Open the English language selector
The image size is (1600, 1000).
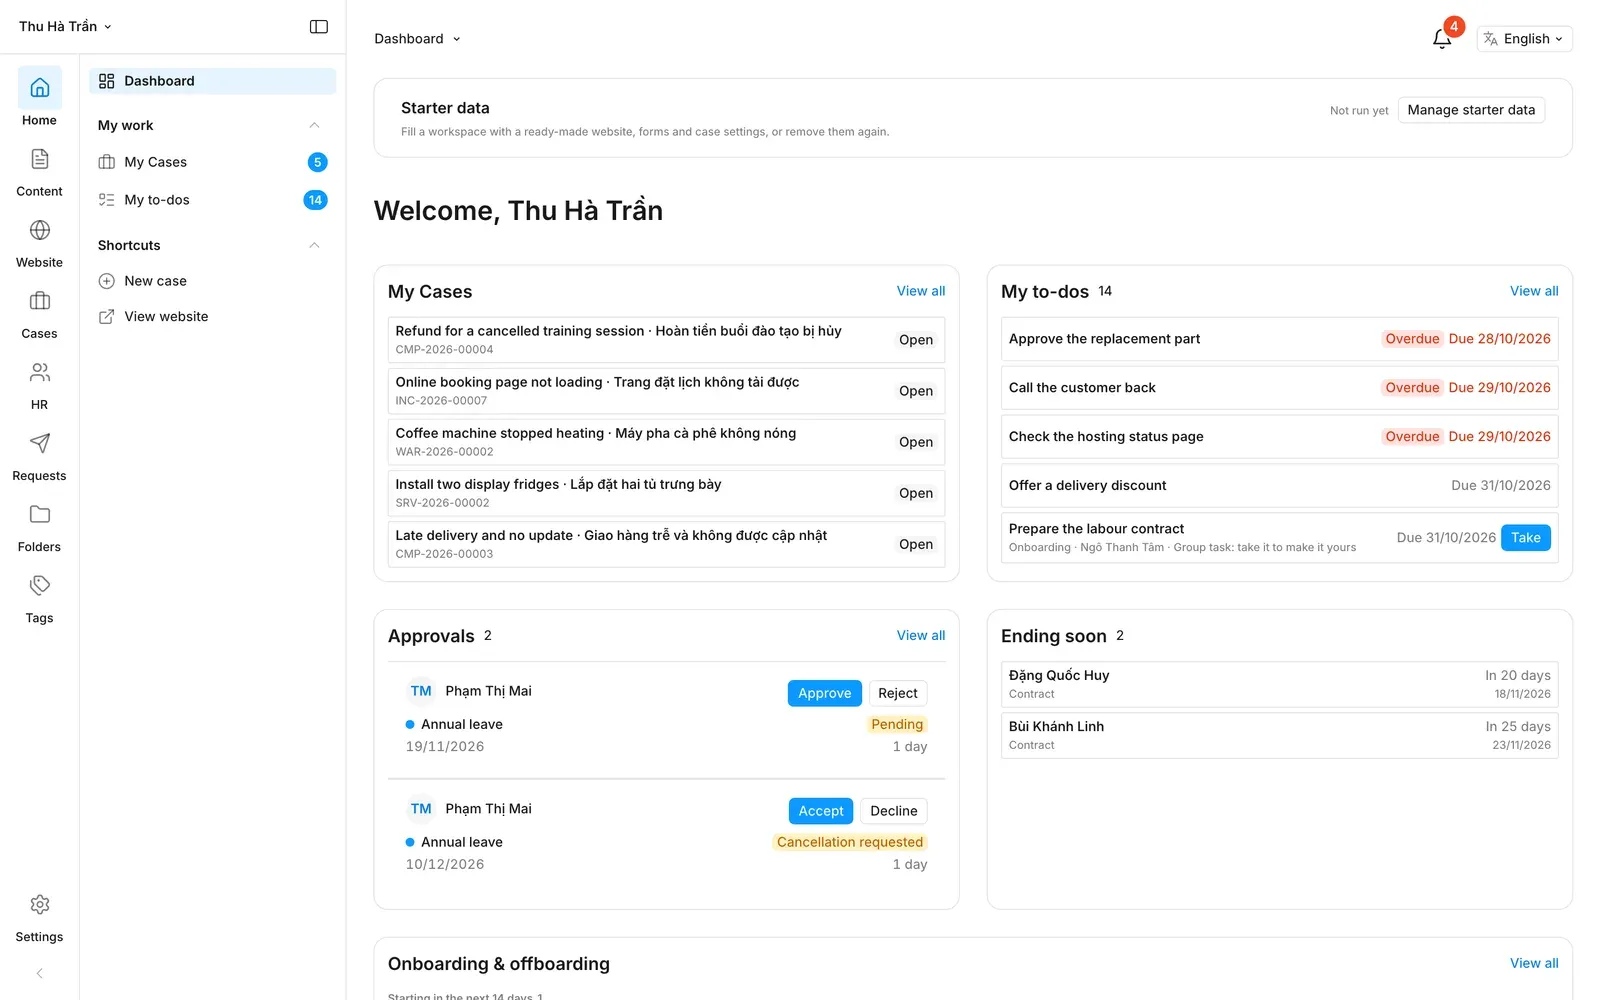pos(1524,39)
